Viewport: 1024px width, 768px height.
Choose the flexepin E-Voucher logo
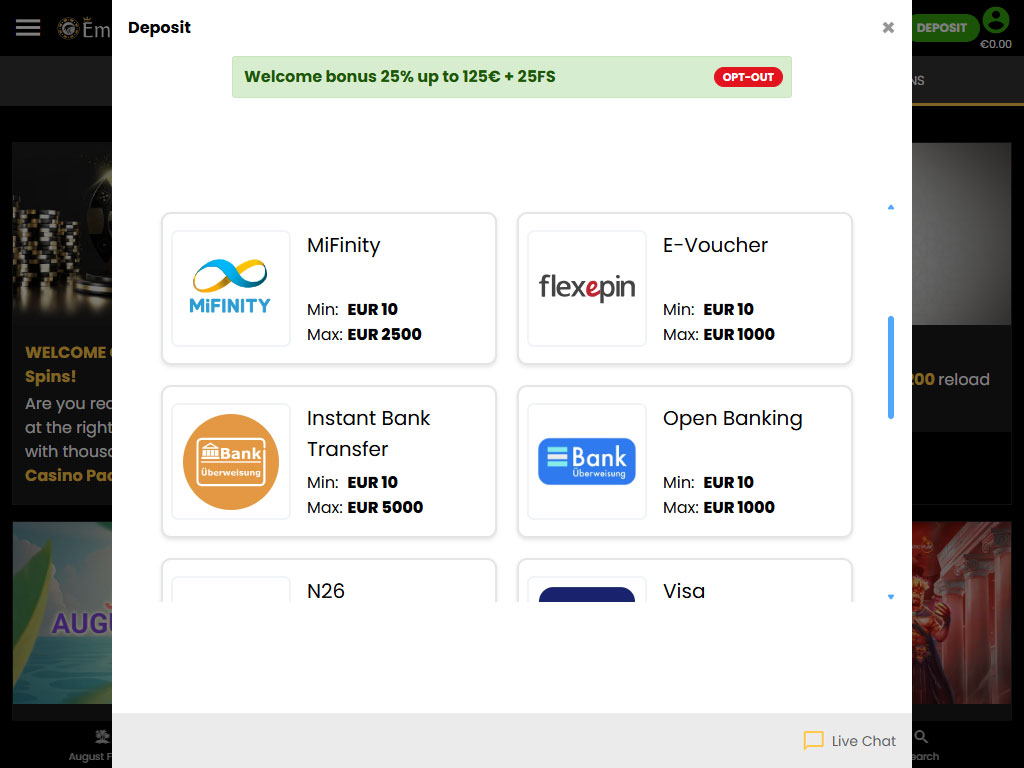[x=586, y=288]
